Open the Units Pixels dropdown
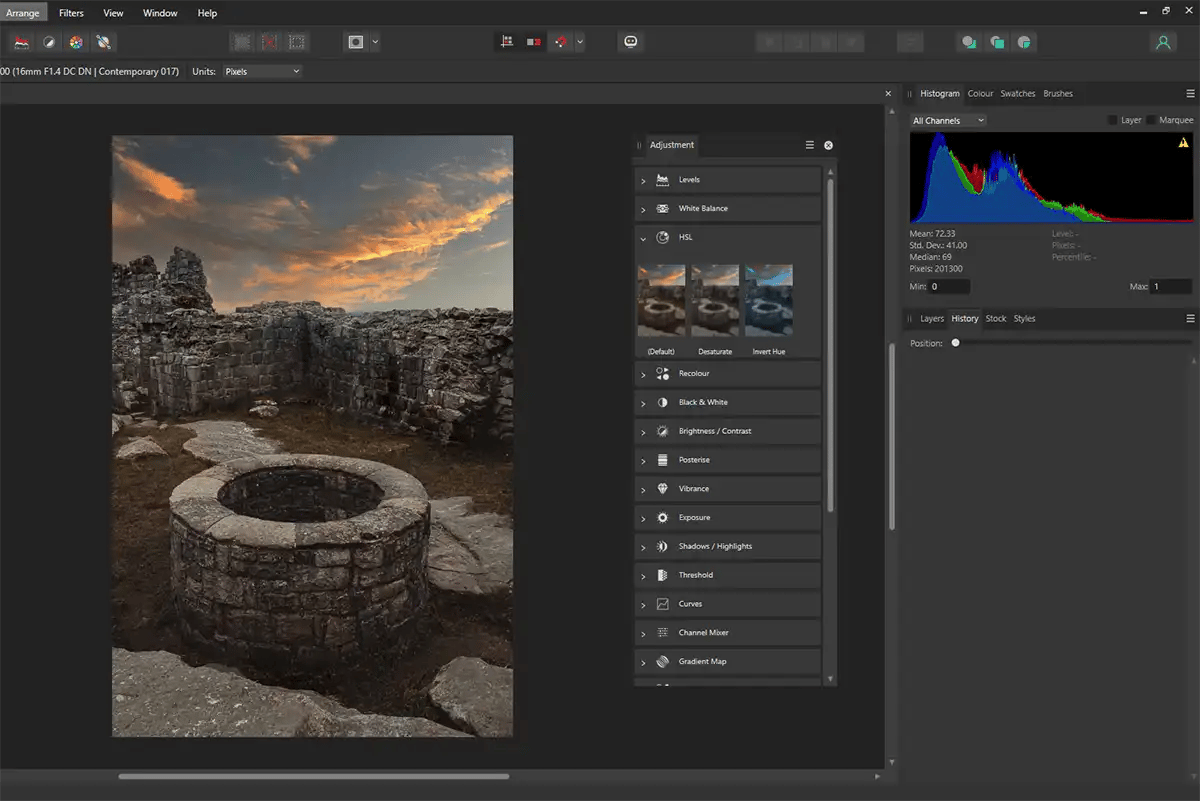Image resolution: width=1200 pixels, height=801 pixels. 261,72
